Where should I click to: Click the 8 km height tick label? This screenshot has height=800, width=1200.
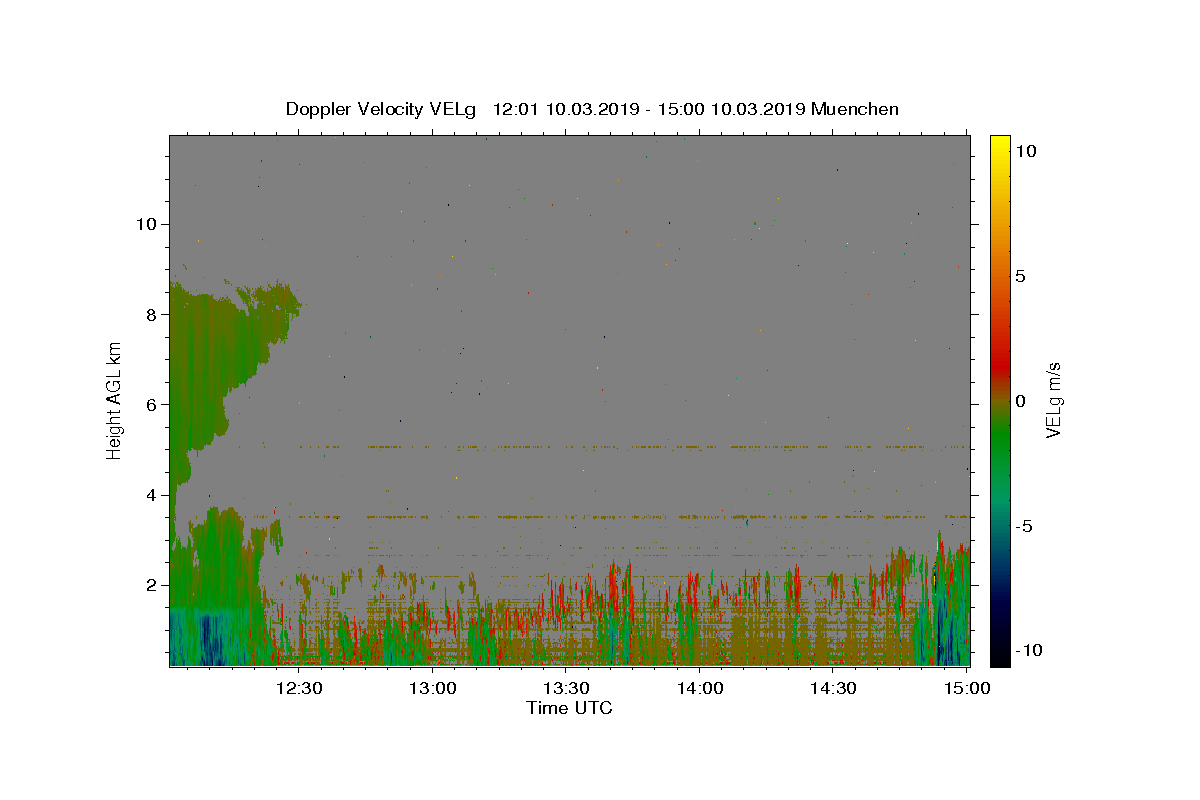pyautogui.click(x=150, y=314)
